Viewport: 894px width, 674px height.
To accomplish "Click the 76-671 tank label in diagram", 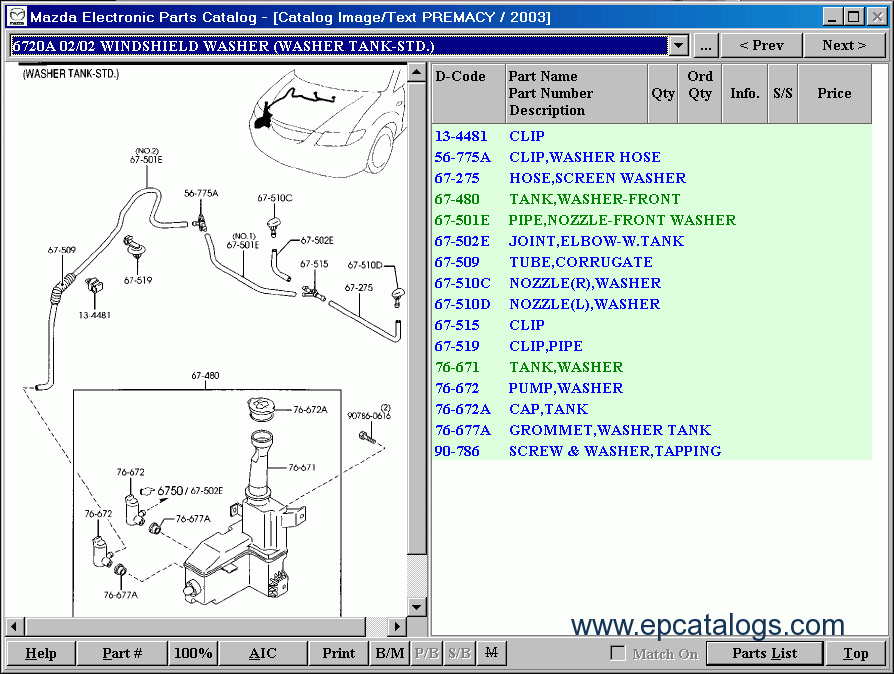I will tap(302, 468).
